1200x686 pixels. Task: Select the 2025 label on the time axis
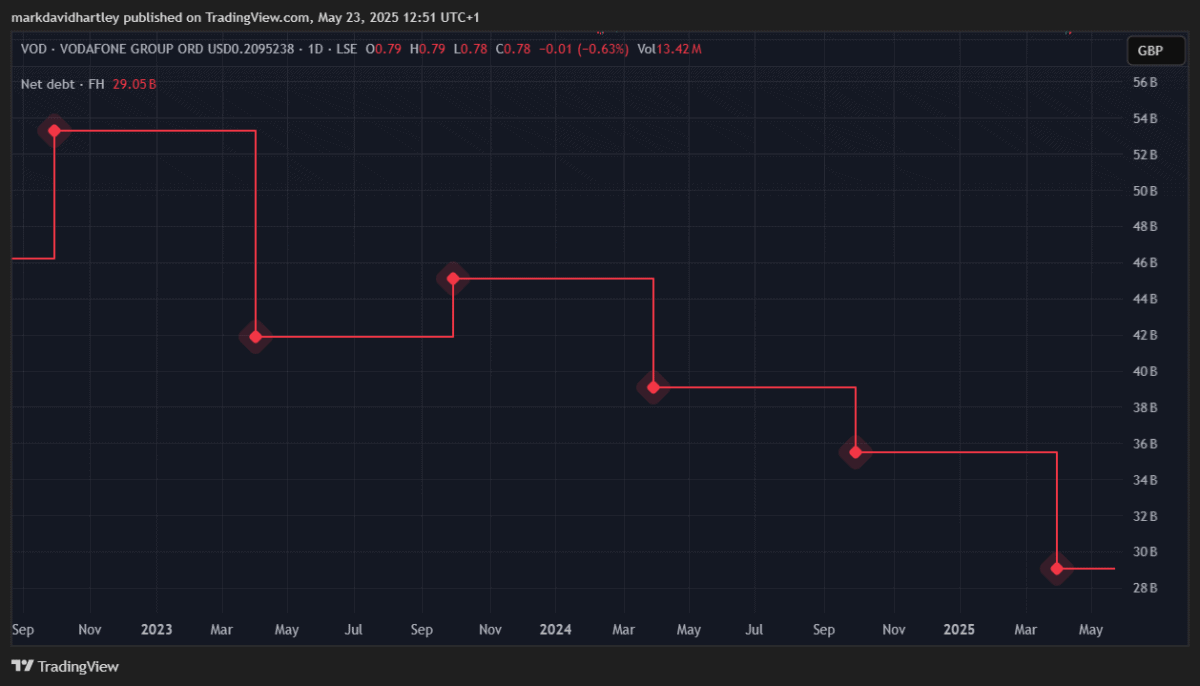[x=959, y=630]
